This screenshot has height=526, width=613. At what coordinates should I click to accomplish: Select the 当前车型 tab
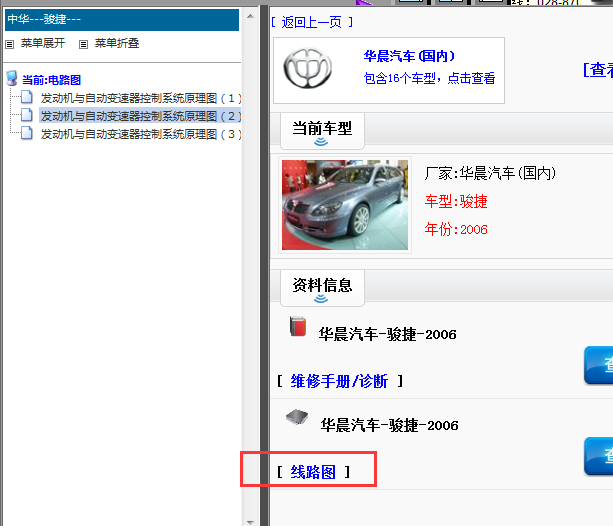(322, 130)
